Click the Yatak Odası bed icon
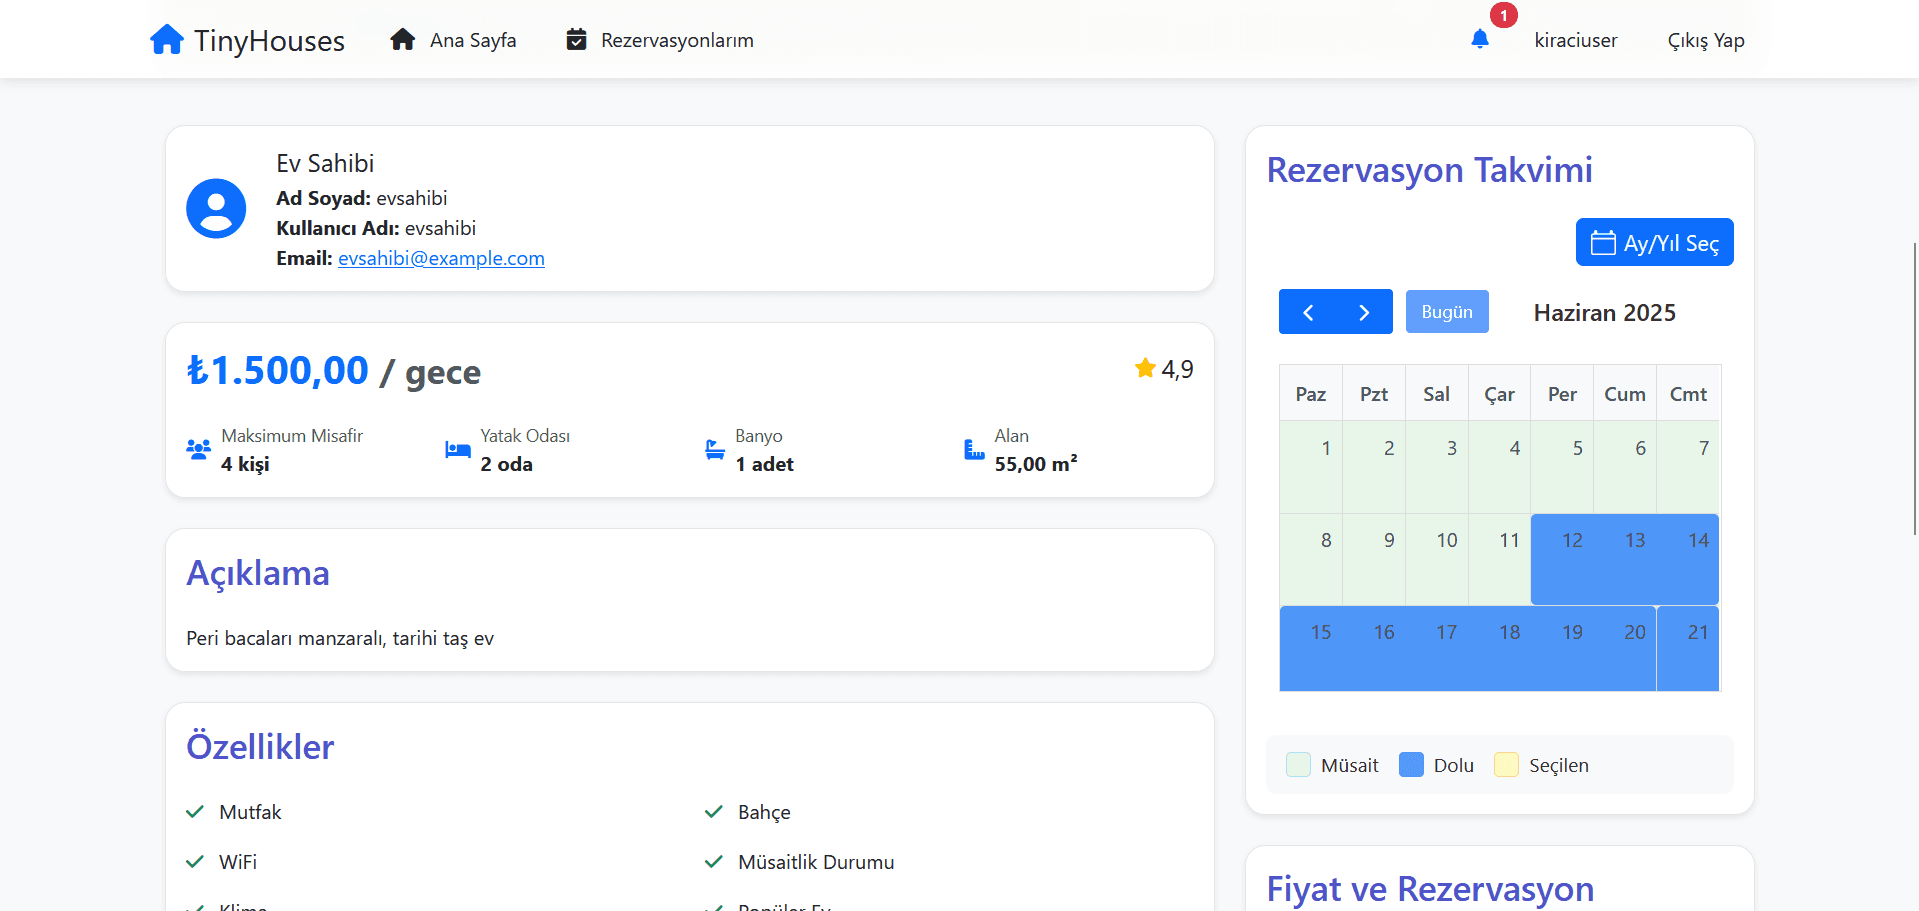Screen dimensions: 1919x911 [458, 449]
